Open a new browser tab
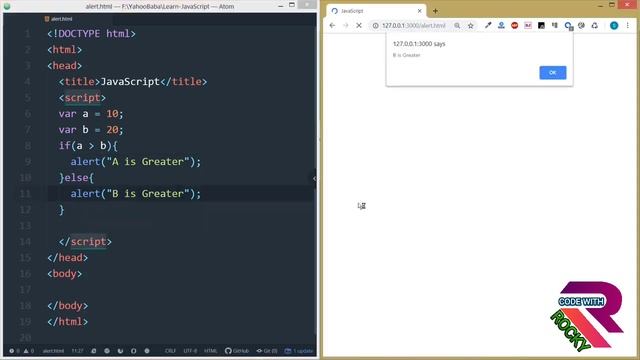The width and height of the screenshot is (640, 360). (x=435, y=11)
